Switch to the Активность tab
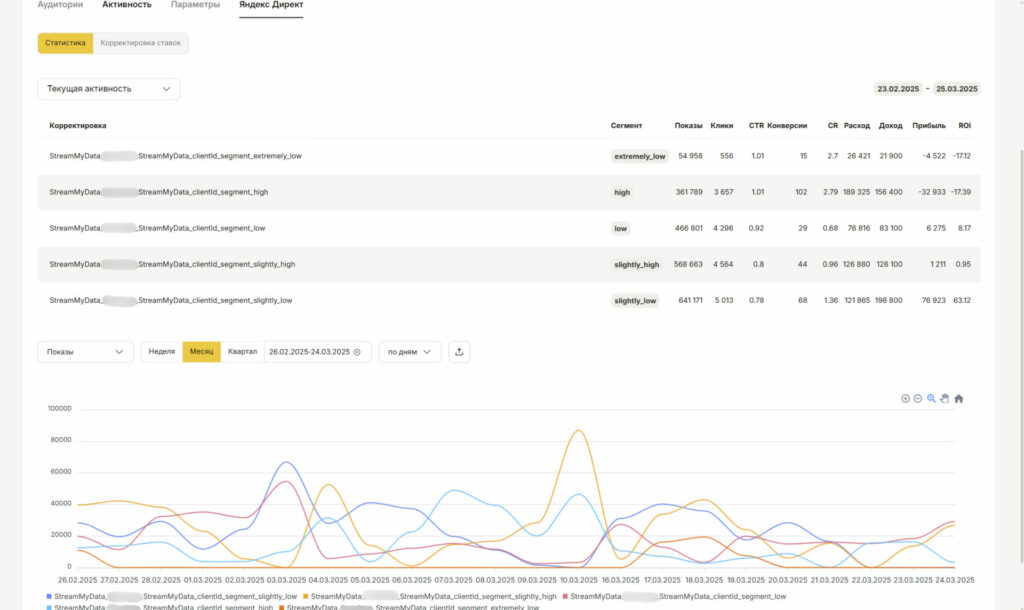The image size is (1024, 610). click(127, 5)
